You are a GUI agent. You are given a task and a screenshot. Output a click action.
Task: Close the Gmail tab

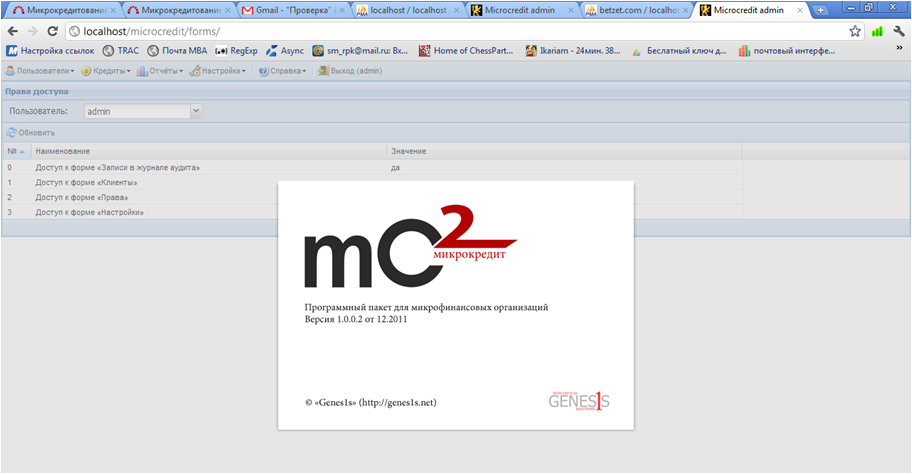(342, 10)
